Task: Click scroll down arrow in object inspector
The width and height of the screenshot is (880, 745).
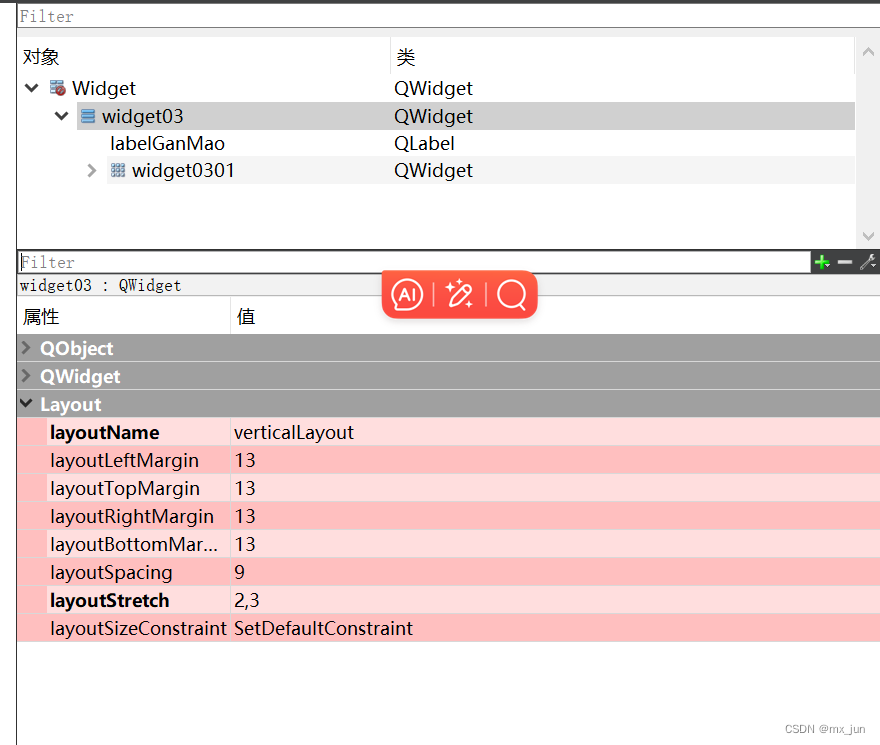Action: coord(868,236)
